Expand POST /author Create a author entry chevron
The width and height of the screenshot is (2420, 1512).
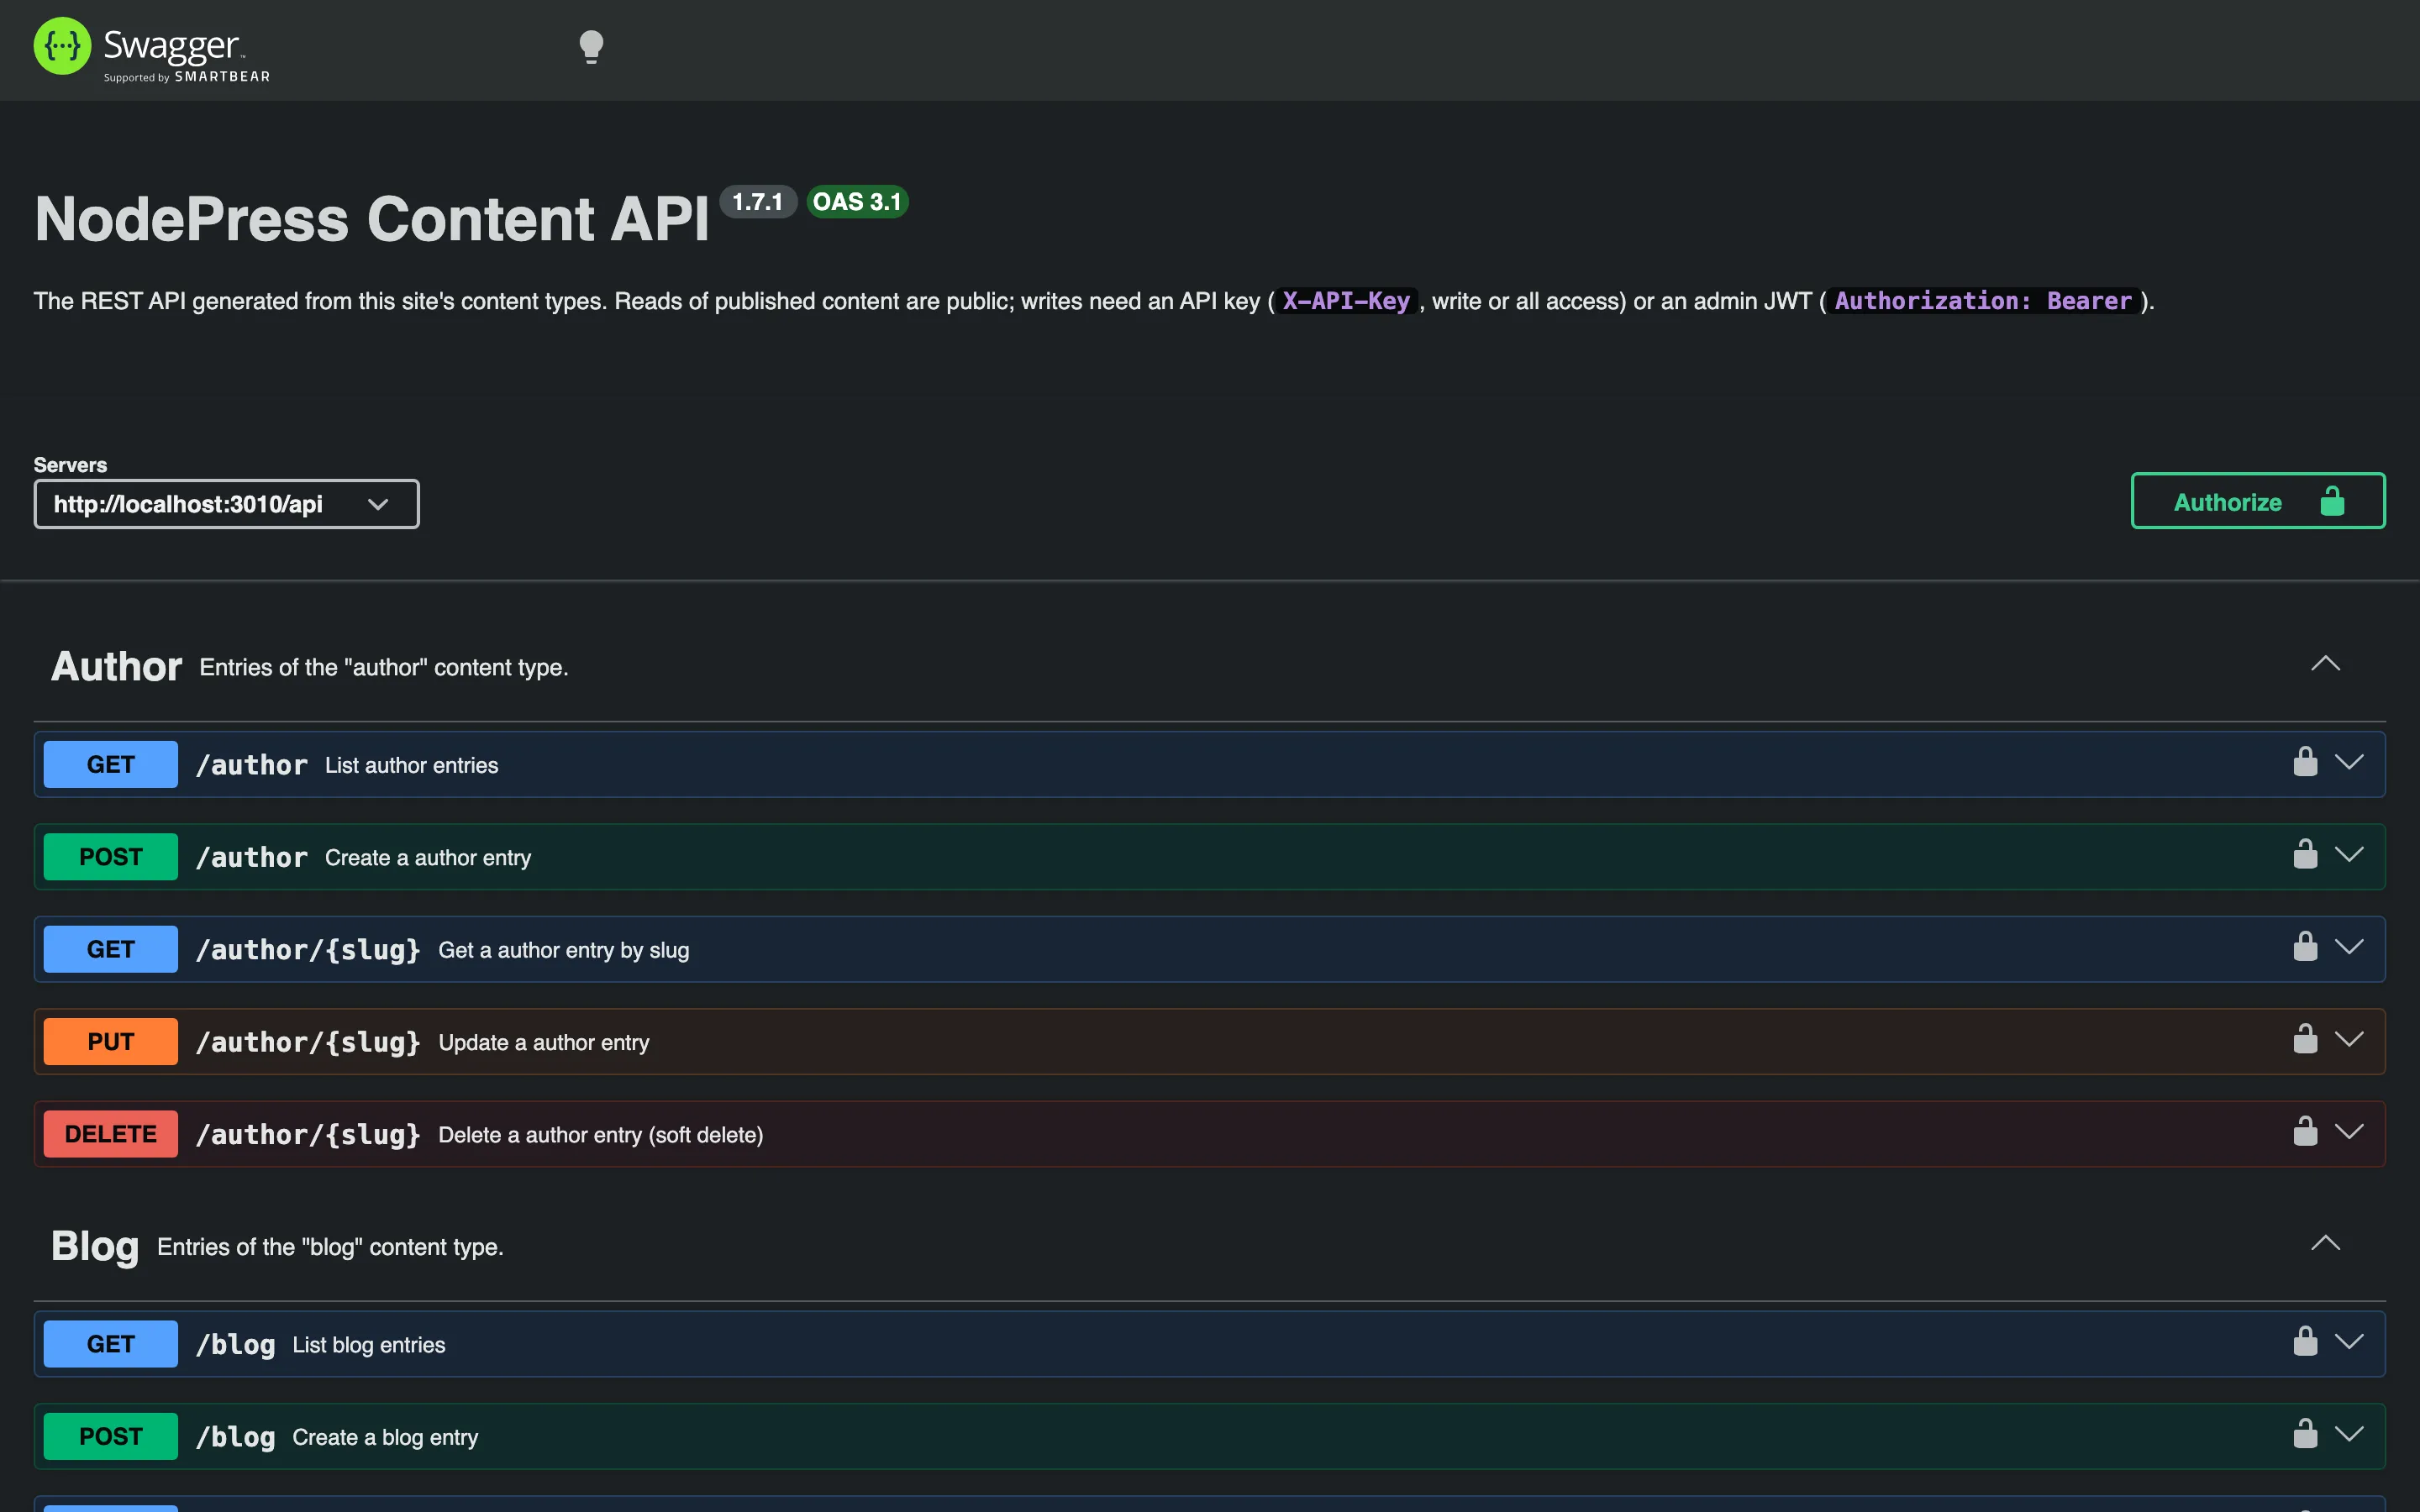click(2349, 855)
